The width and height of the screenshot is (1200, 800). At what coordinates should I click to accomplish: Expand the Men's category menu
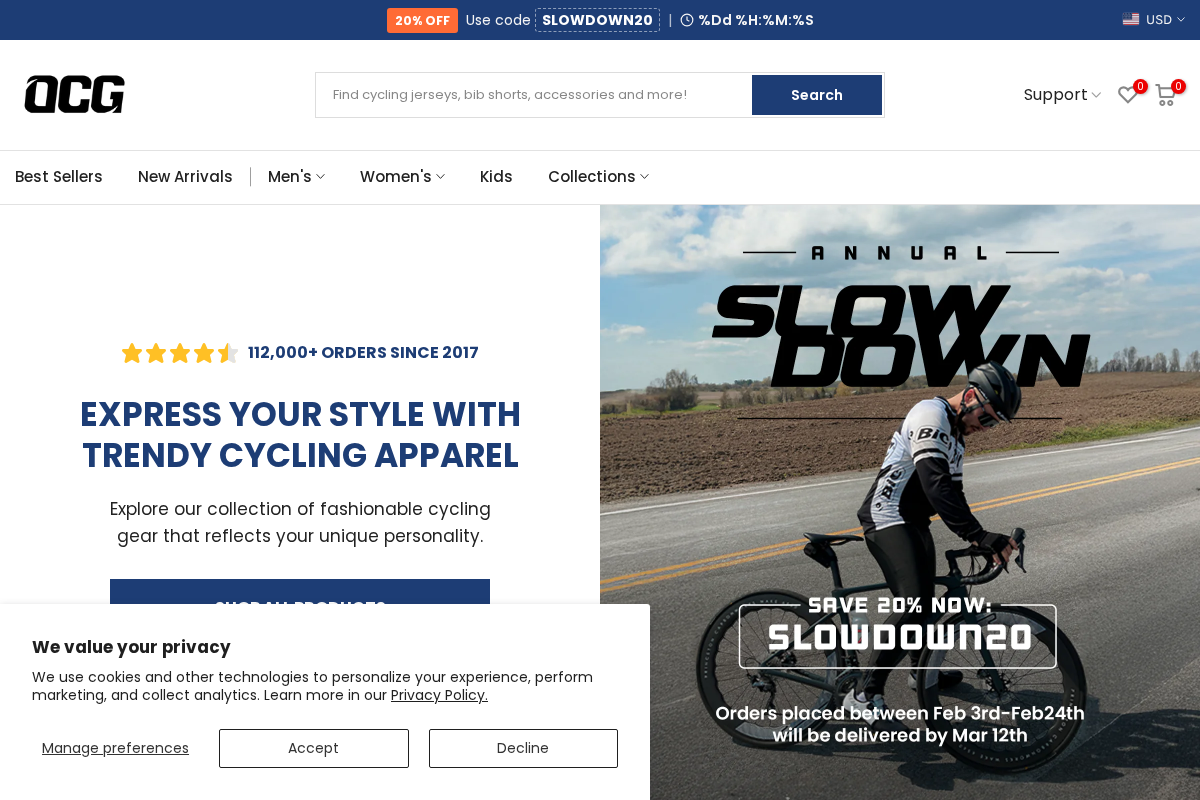point(296,177)
